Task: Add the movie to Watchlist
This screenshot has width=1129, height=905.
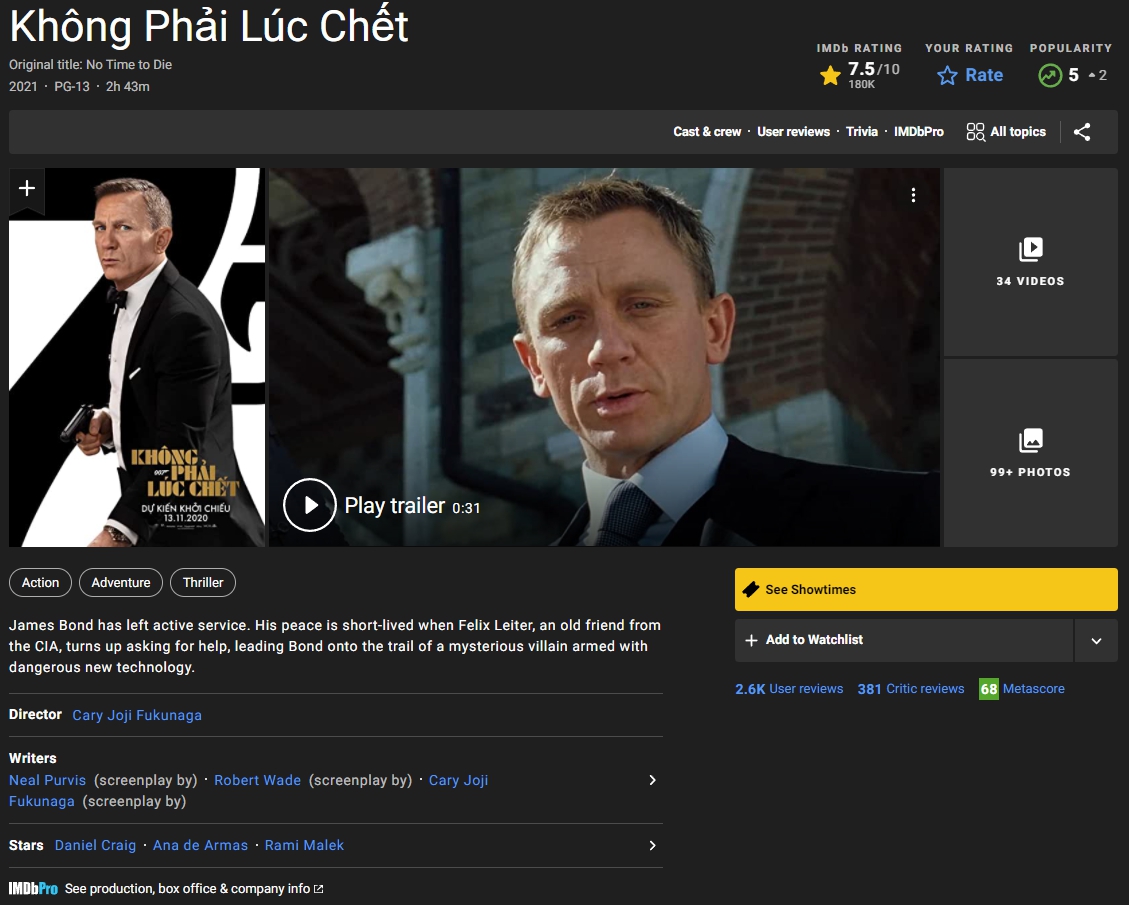Action: (x=904, y=640)
